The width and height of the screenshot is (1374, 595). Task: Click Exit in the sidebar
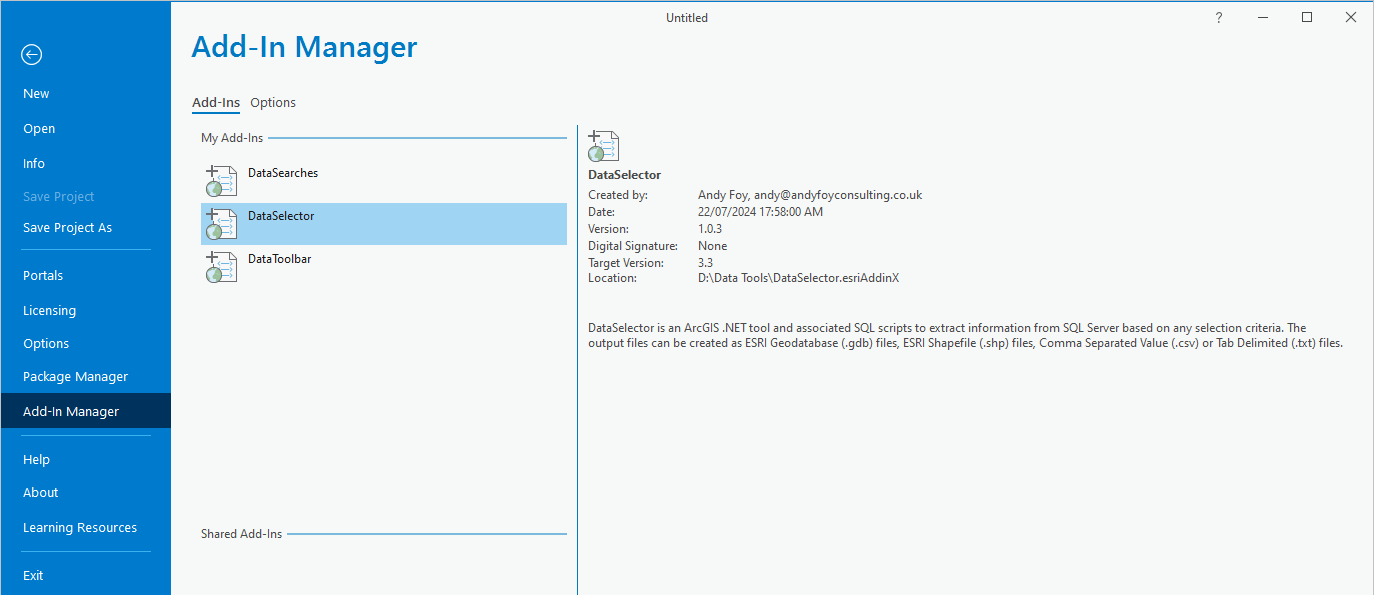[x=33, y=576]
